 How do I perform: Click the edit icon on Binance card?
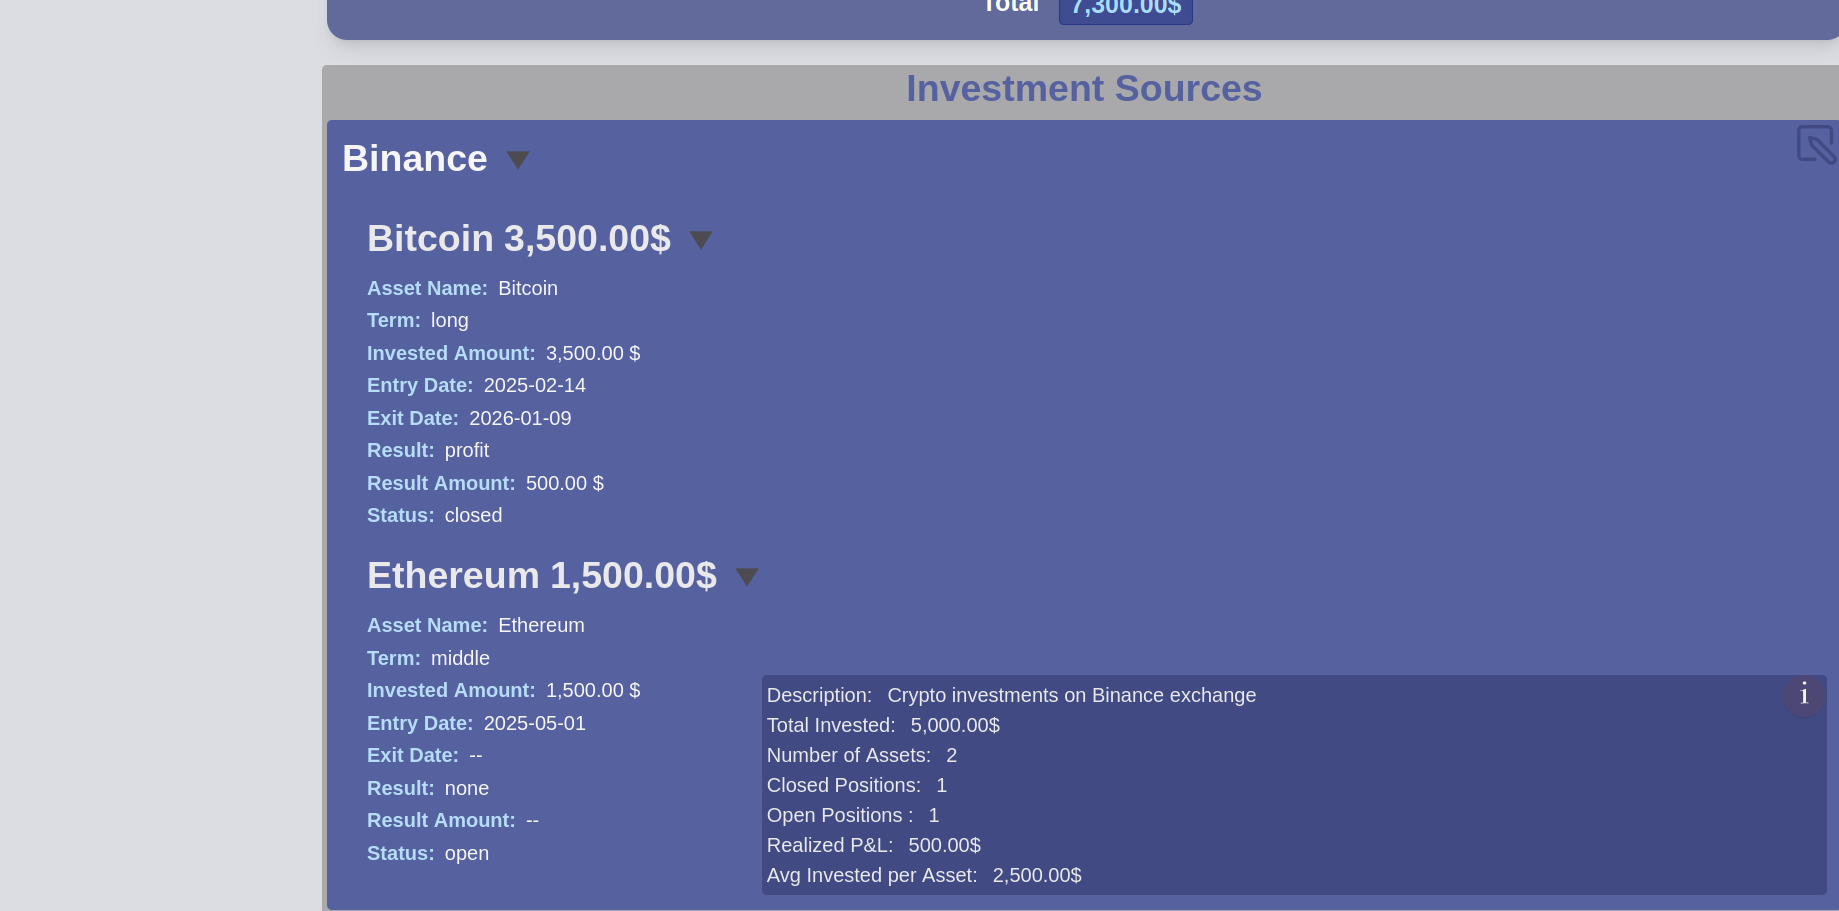pos(1815,144)
